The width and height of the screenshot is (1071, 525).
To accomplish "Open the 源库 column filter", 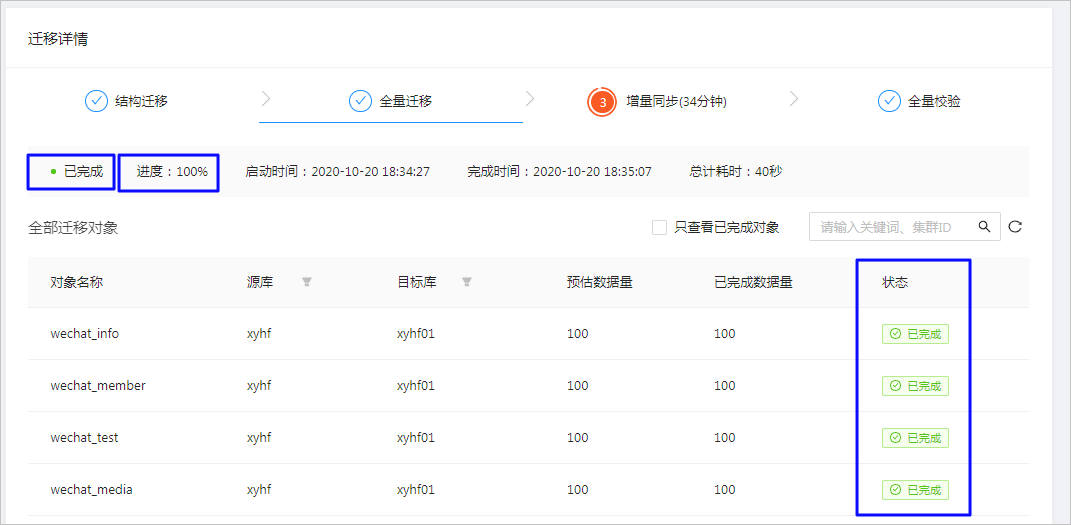I will (307, 282).
